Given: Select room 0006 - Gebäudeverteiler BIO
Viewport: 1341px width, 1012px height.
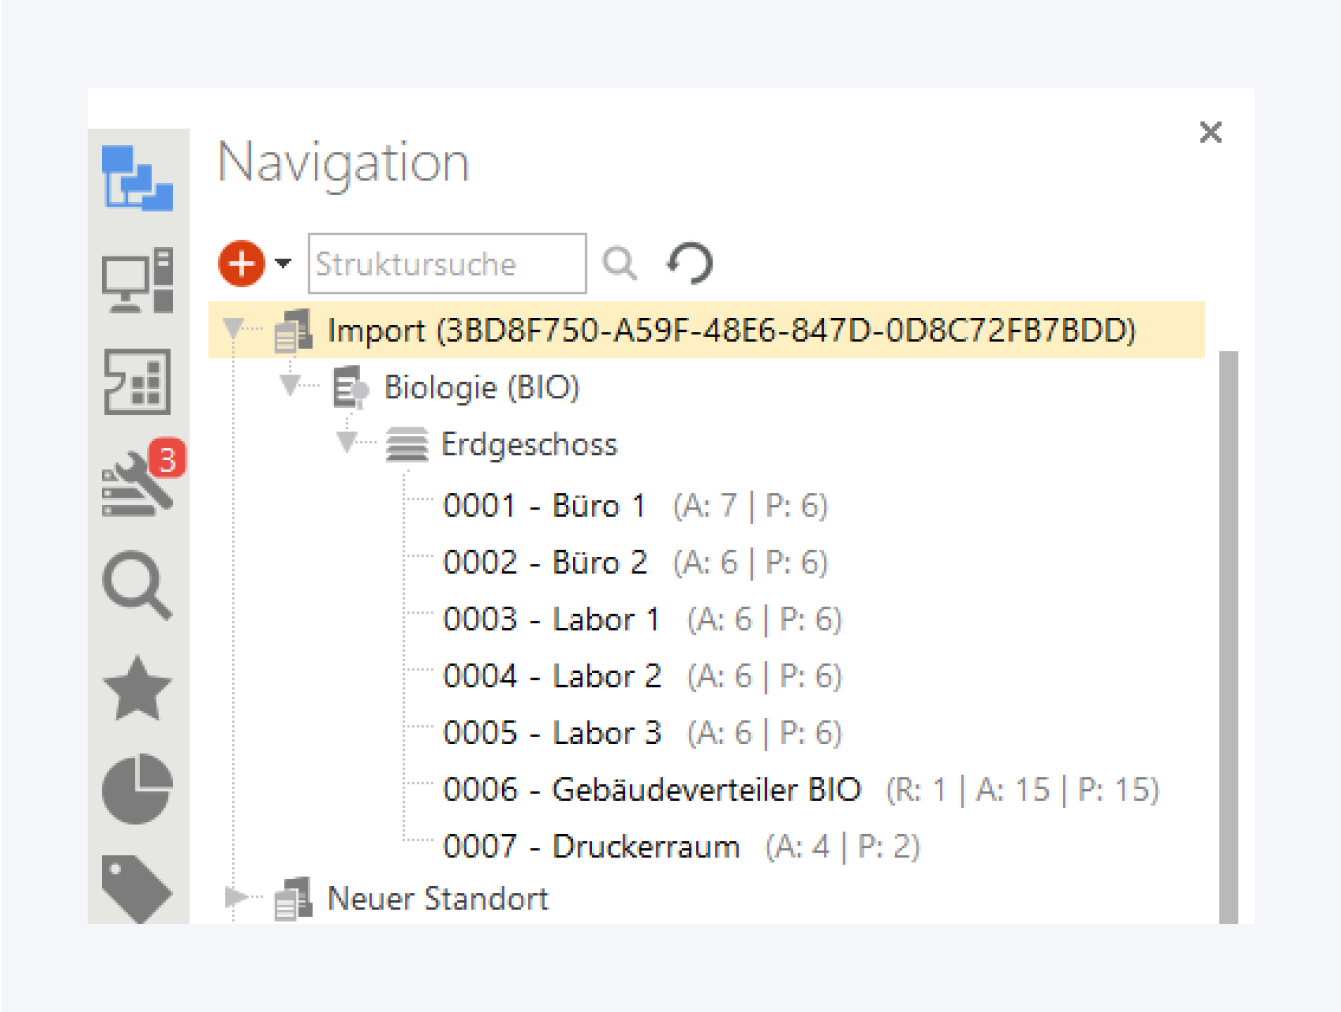Looking at the screenshot, I should [x=651, y=790].
